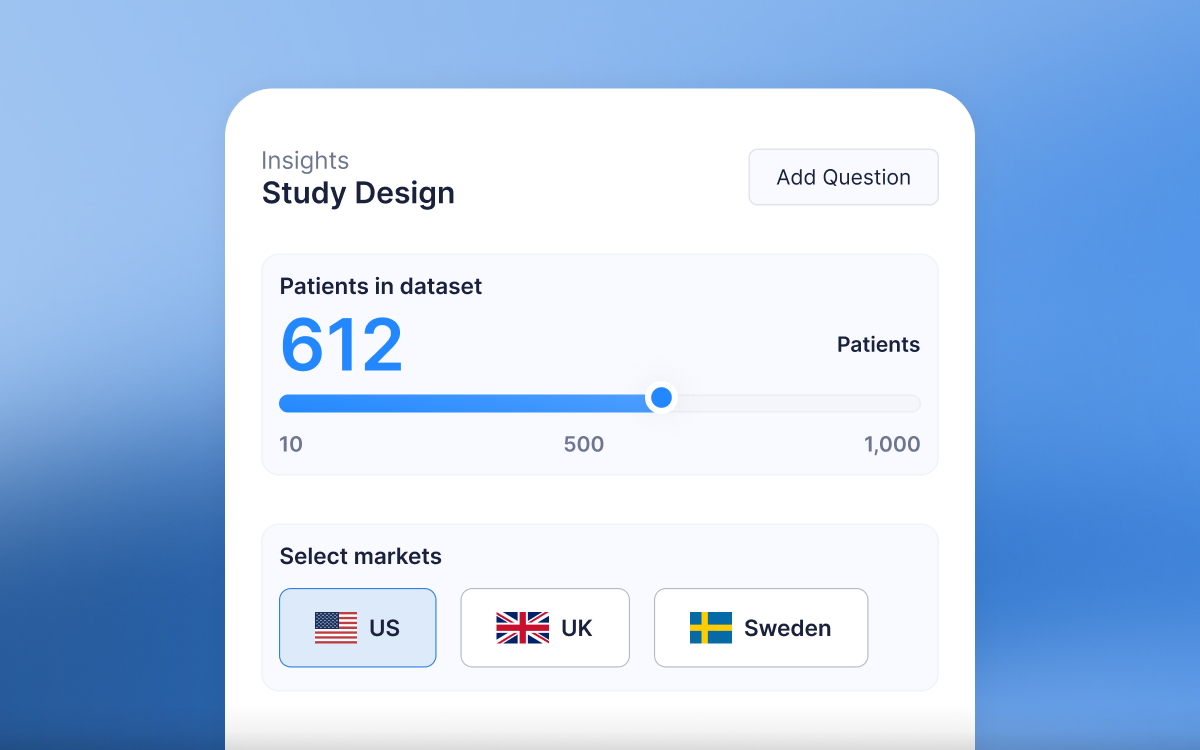Viewport: 1200px width, 750px height.
Task: Click the 612 patient count value
Action: tap(341, 345)
